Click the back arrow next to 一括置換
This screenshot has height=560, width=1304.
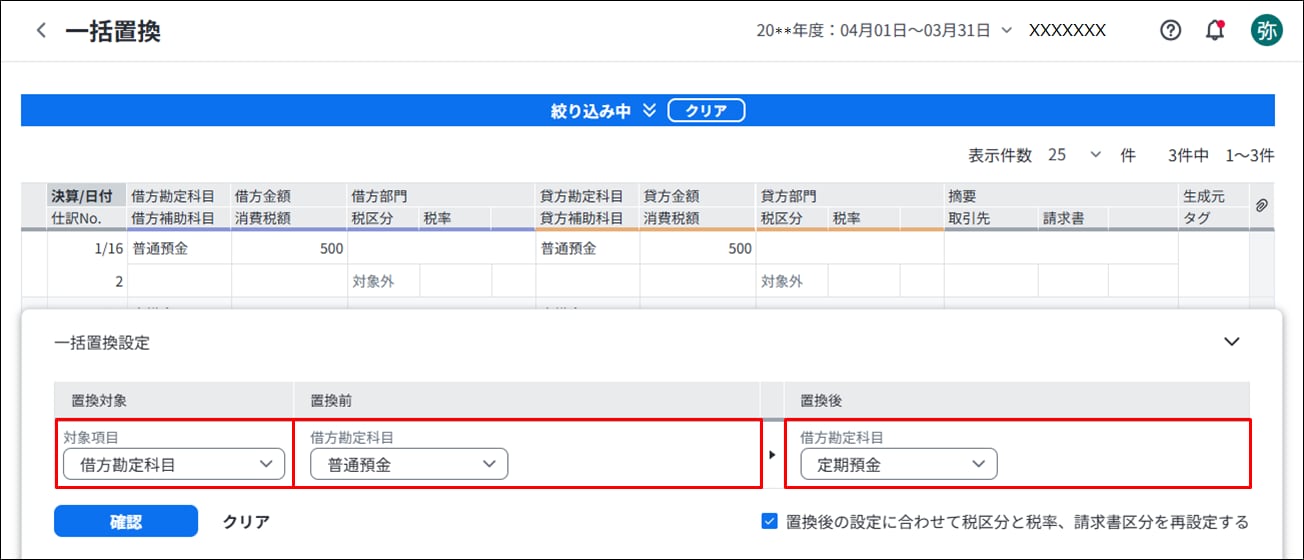41,31
